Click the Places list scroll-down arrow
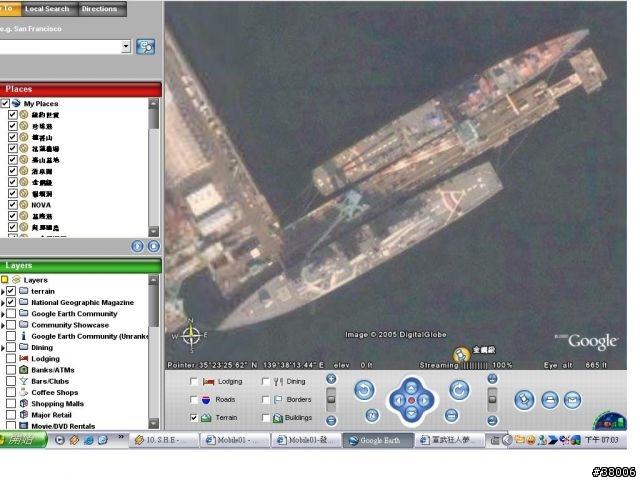 153,231
